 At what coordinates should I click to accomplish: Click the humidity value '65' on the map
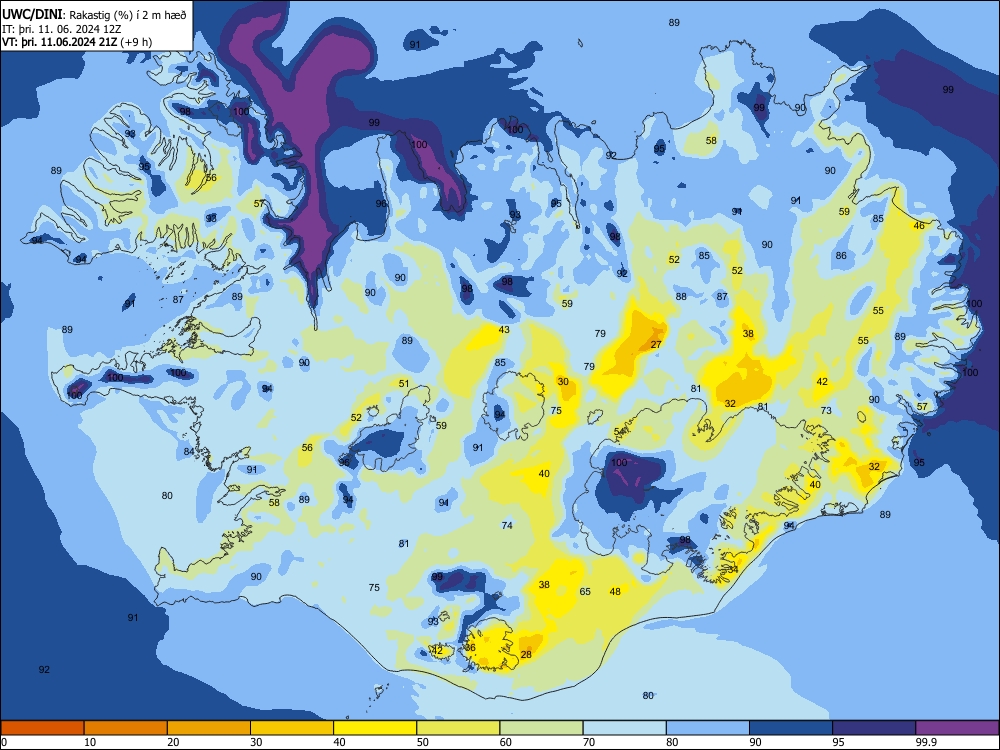point(585,592)
